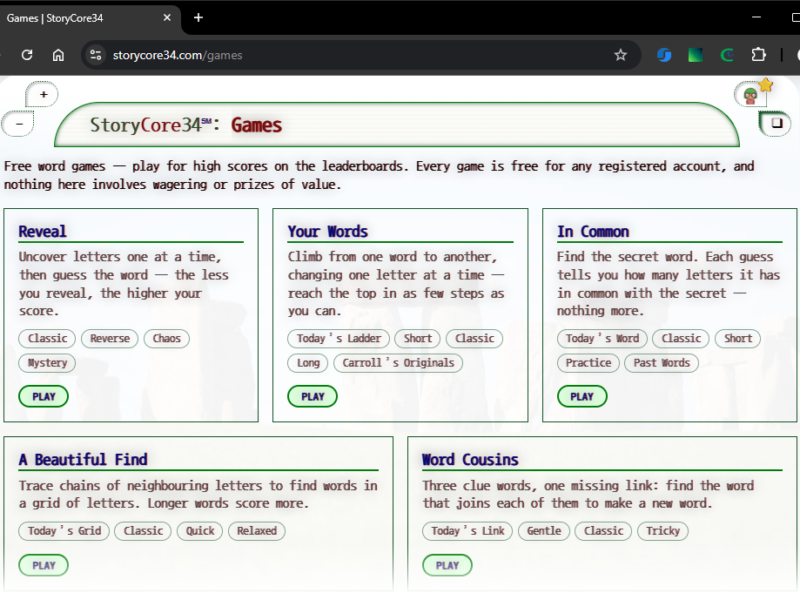This screenshot has height=600, width=800.
Task: Select Reverse mode under Reveal
Action: point(110,338)
